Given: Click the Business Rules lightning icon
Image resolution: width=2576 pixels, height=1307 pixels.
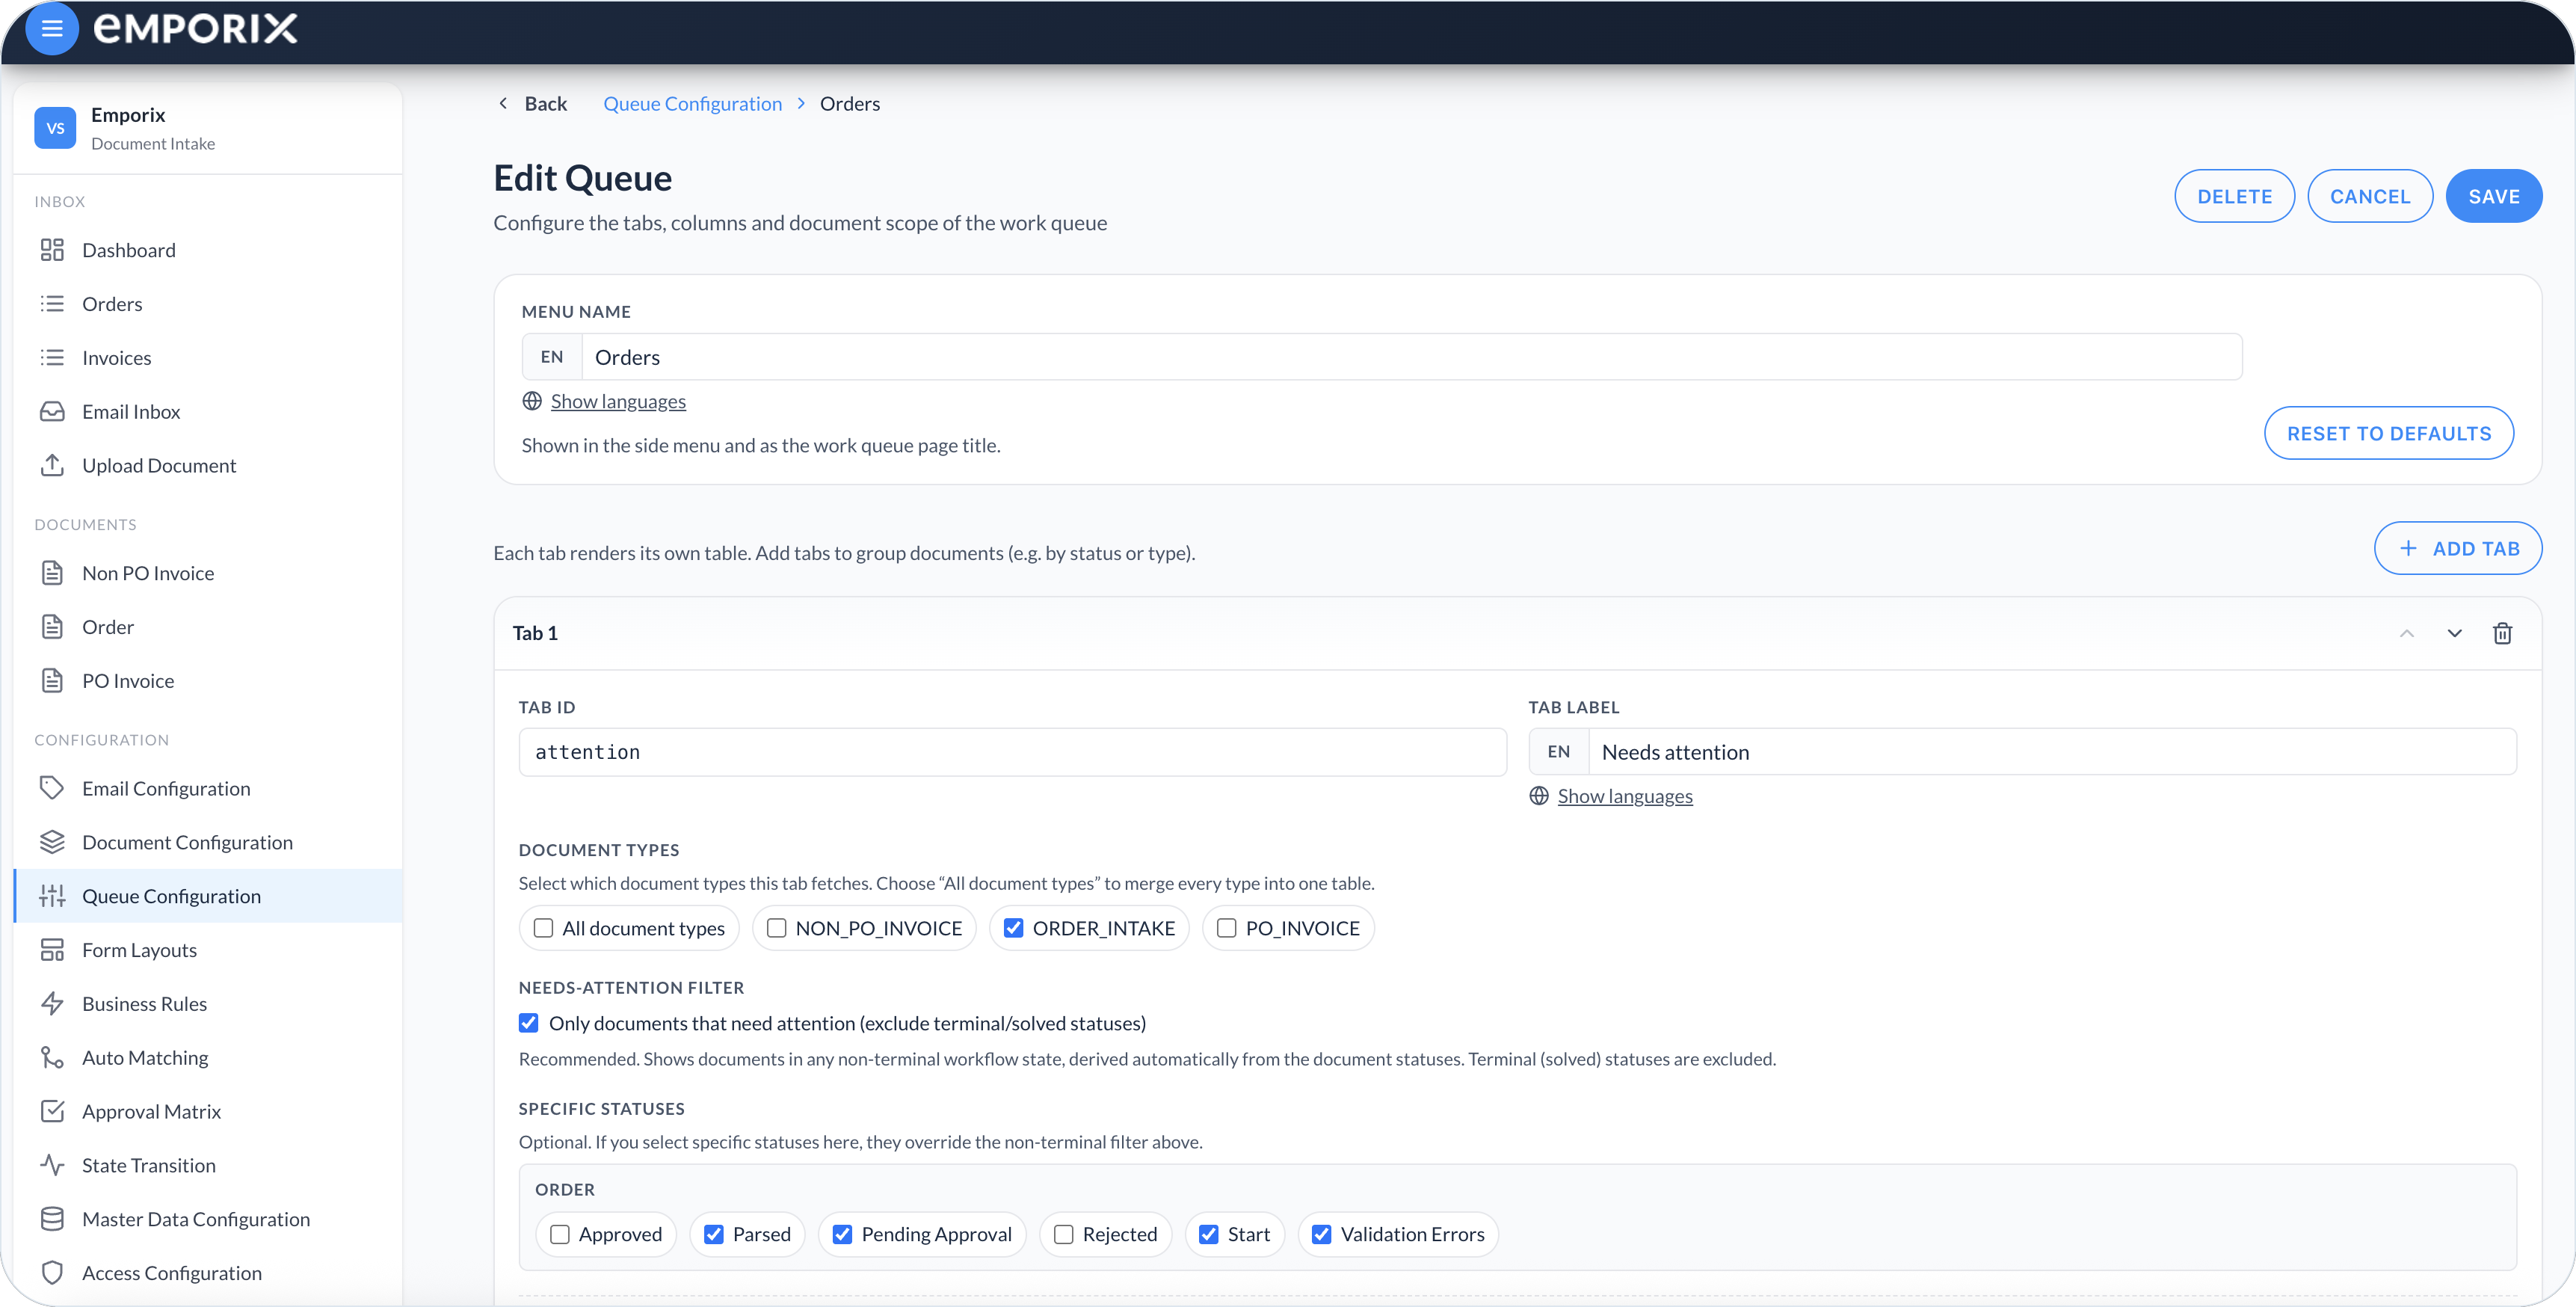Looking at the screenshot, I should pos(52,1003).
